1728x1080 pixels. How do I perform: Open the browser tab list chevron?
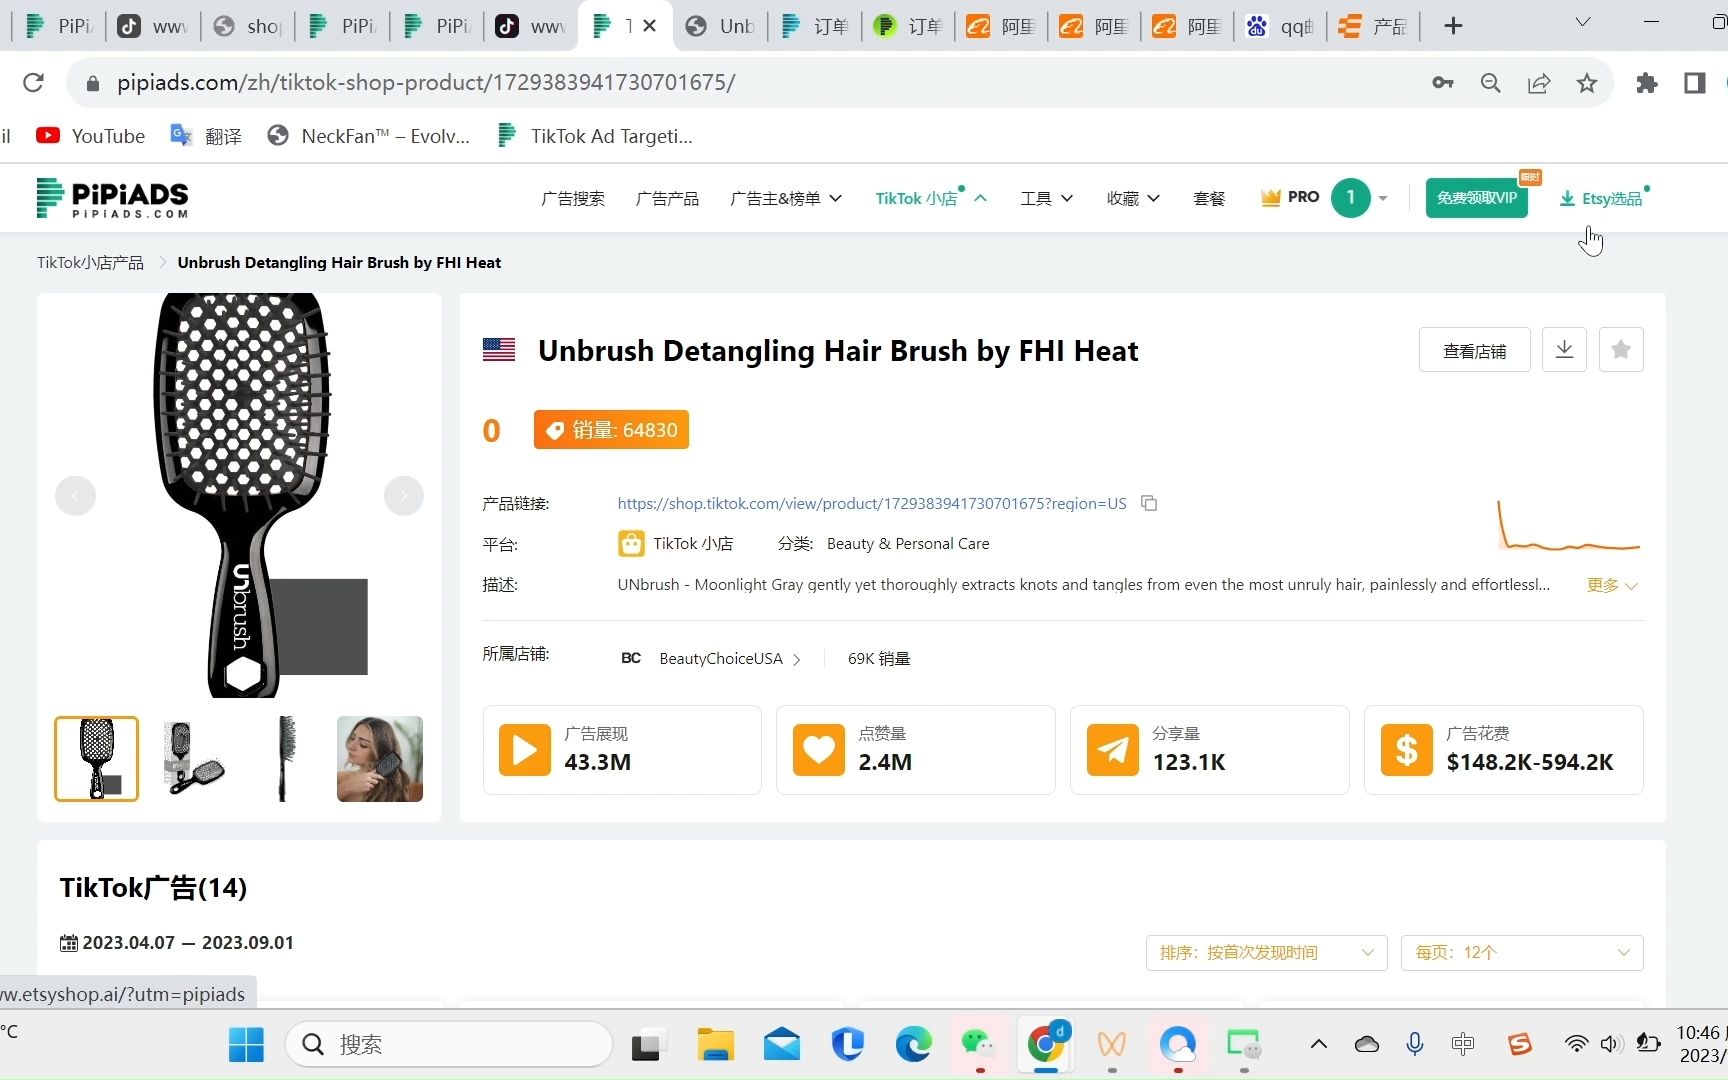(1583, 22)
